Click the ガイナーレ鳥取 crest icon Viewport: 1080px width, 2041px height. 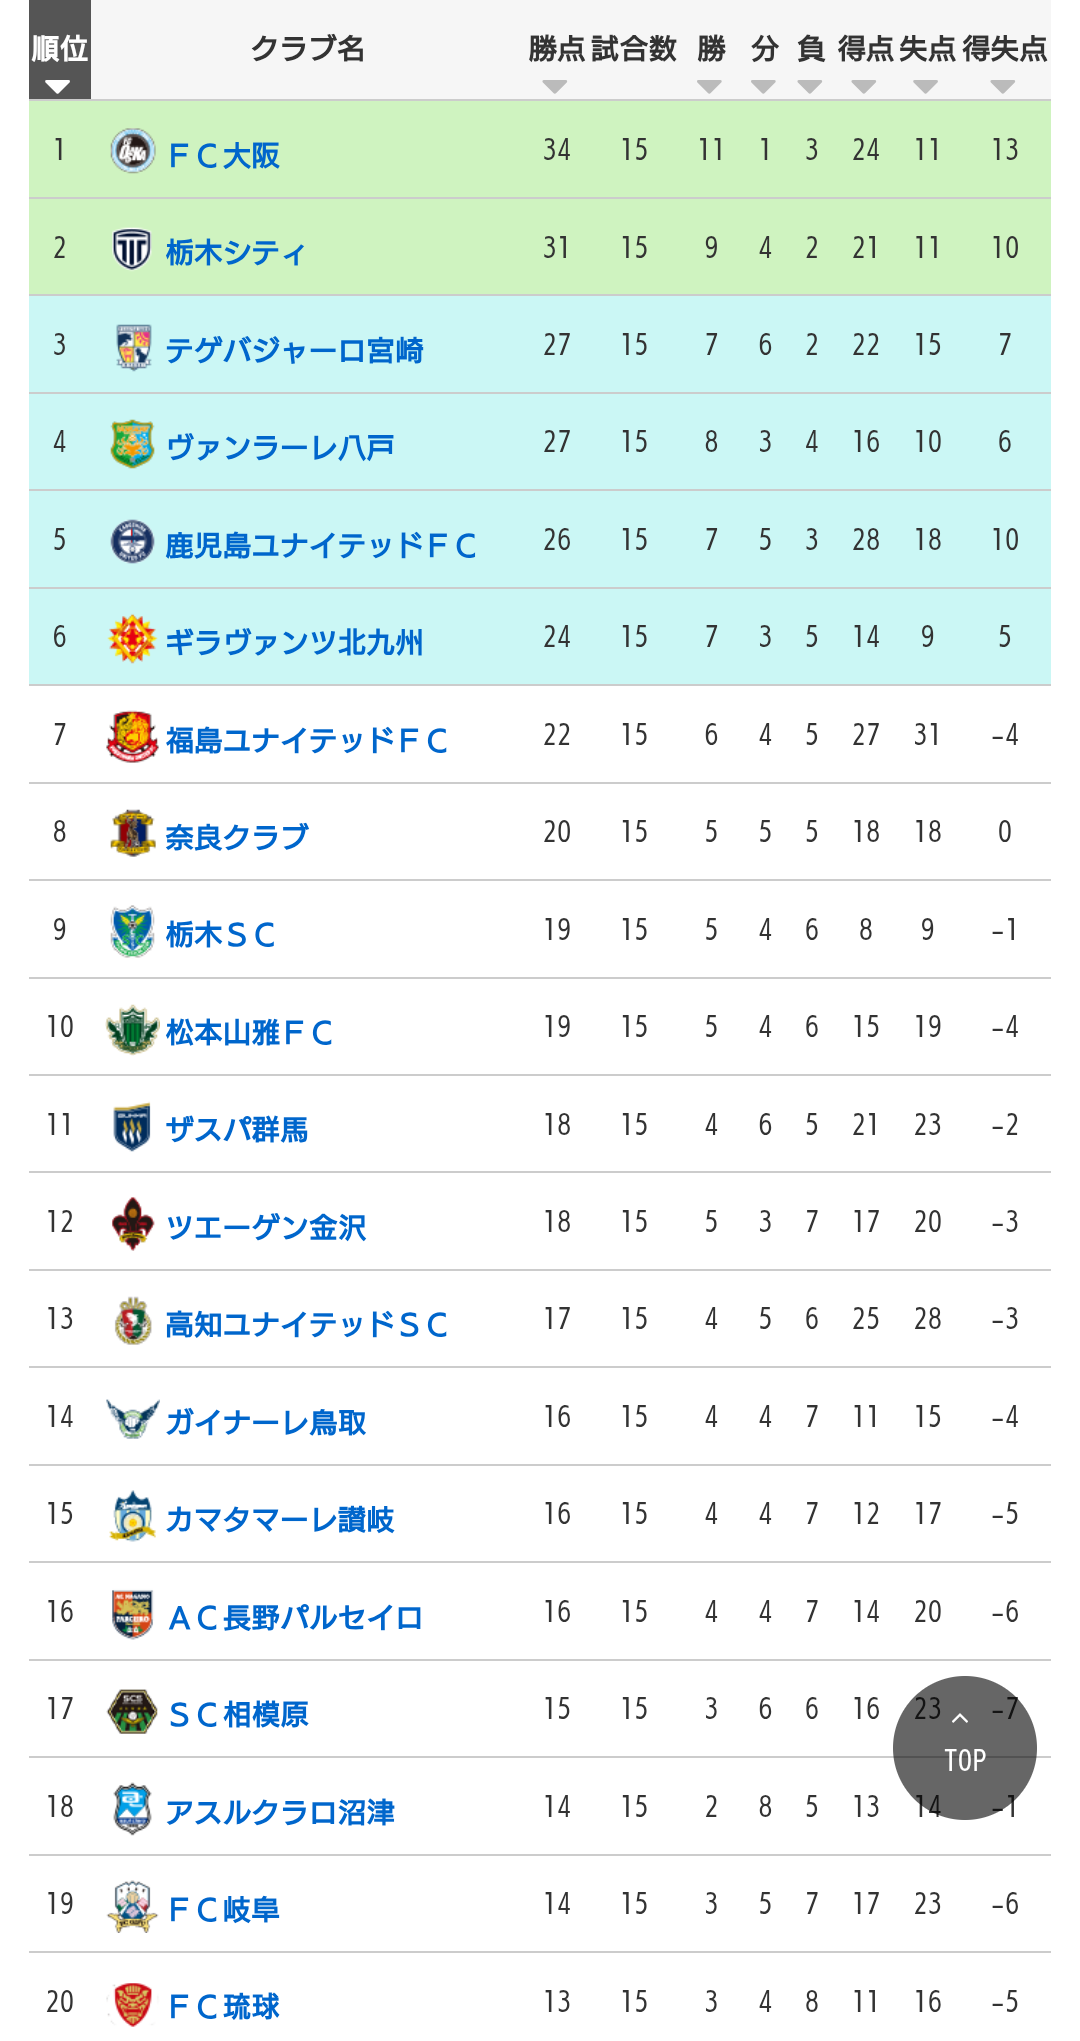point(132,1419)
